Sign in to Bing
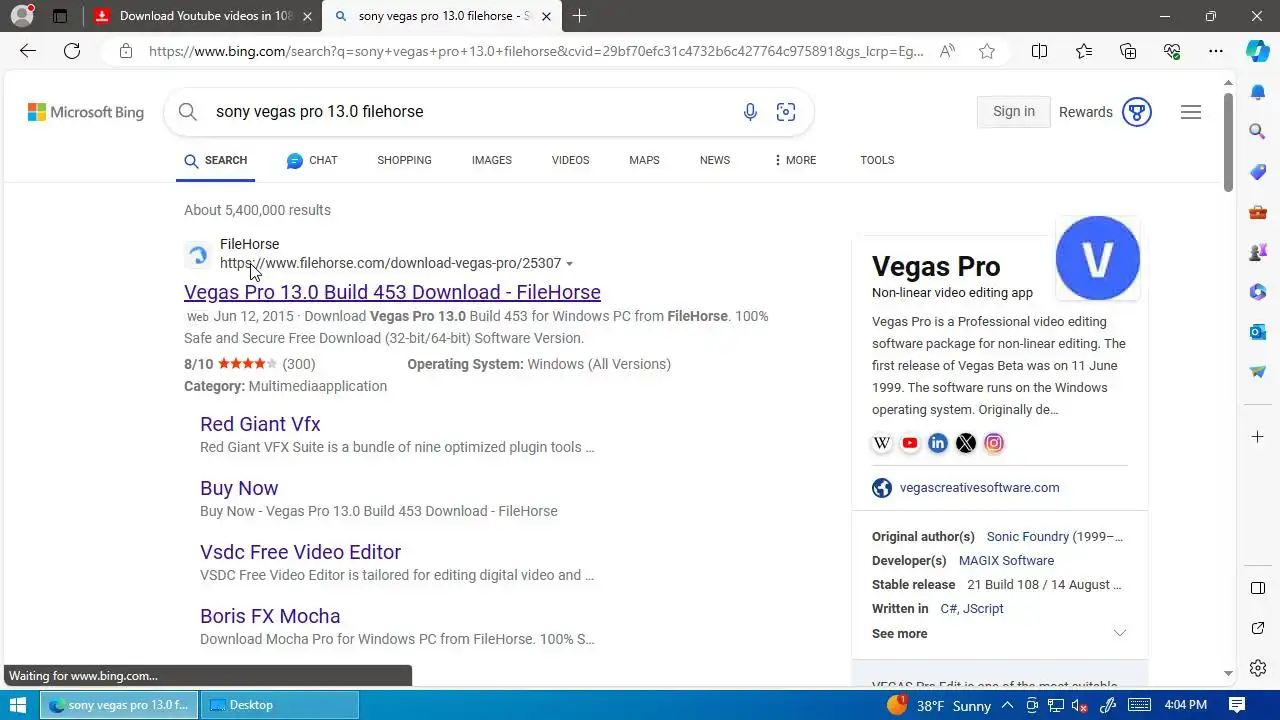 coord(1013,112)
